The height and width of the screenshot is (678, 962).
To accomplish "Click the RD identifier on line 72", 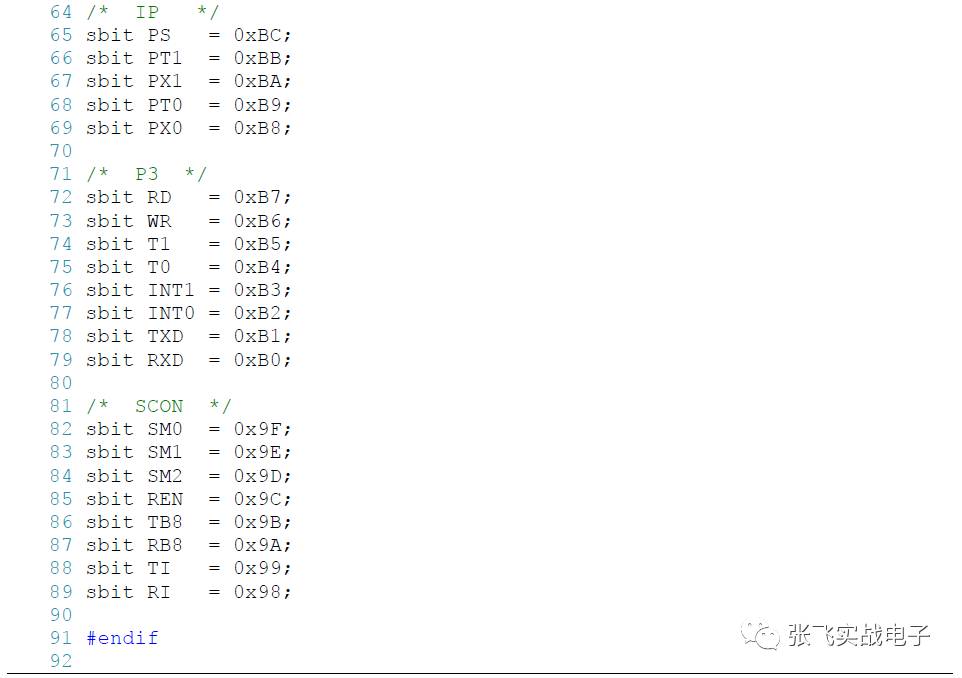I will point(159,197).
